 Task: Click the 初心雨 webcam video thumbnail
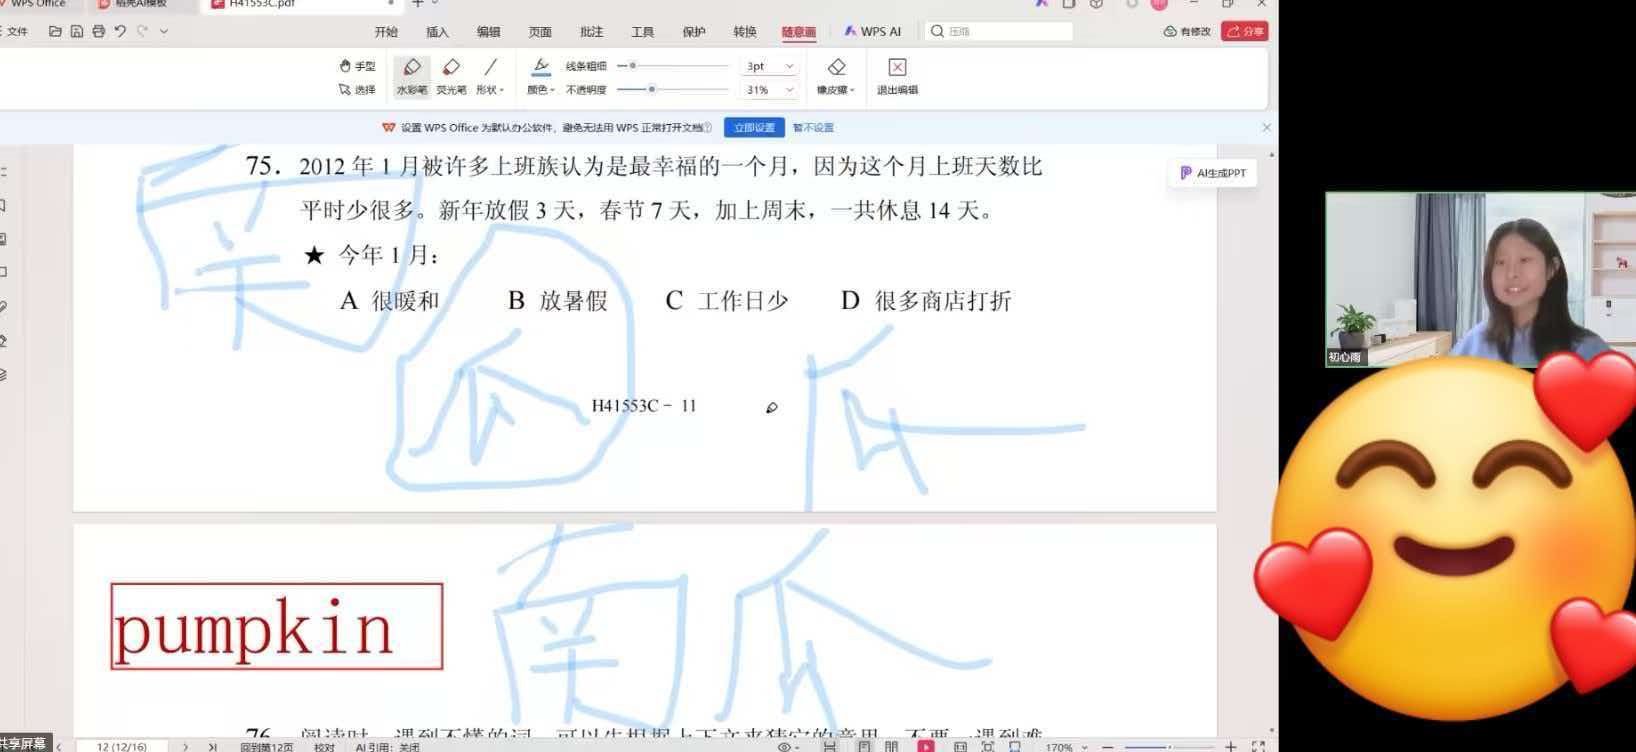coord(1480,279)
